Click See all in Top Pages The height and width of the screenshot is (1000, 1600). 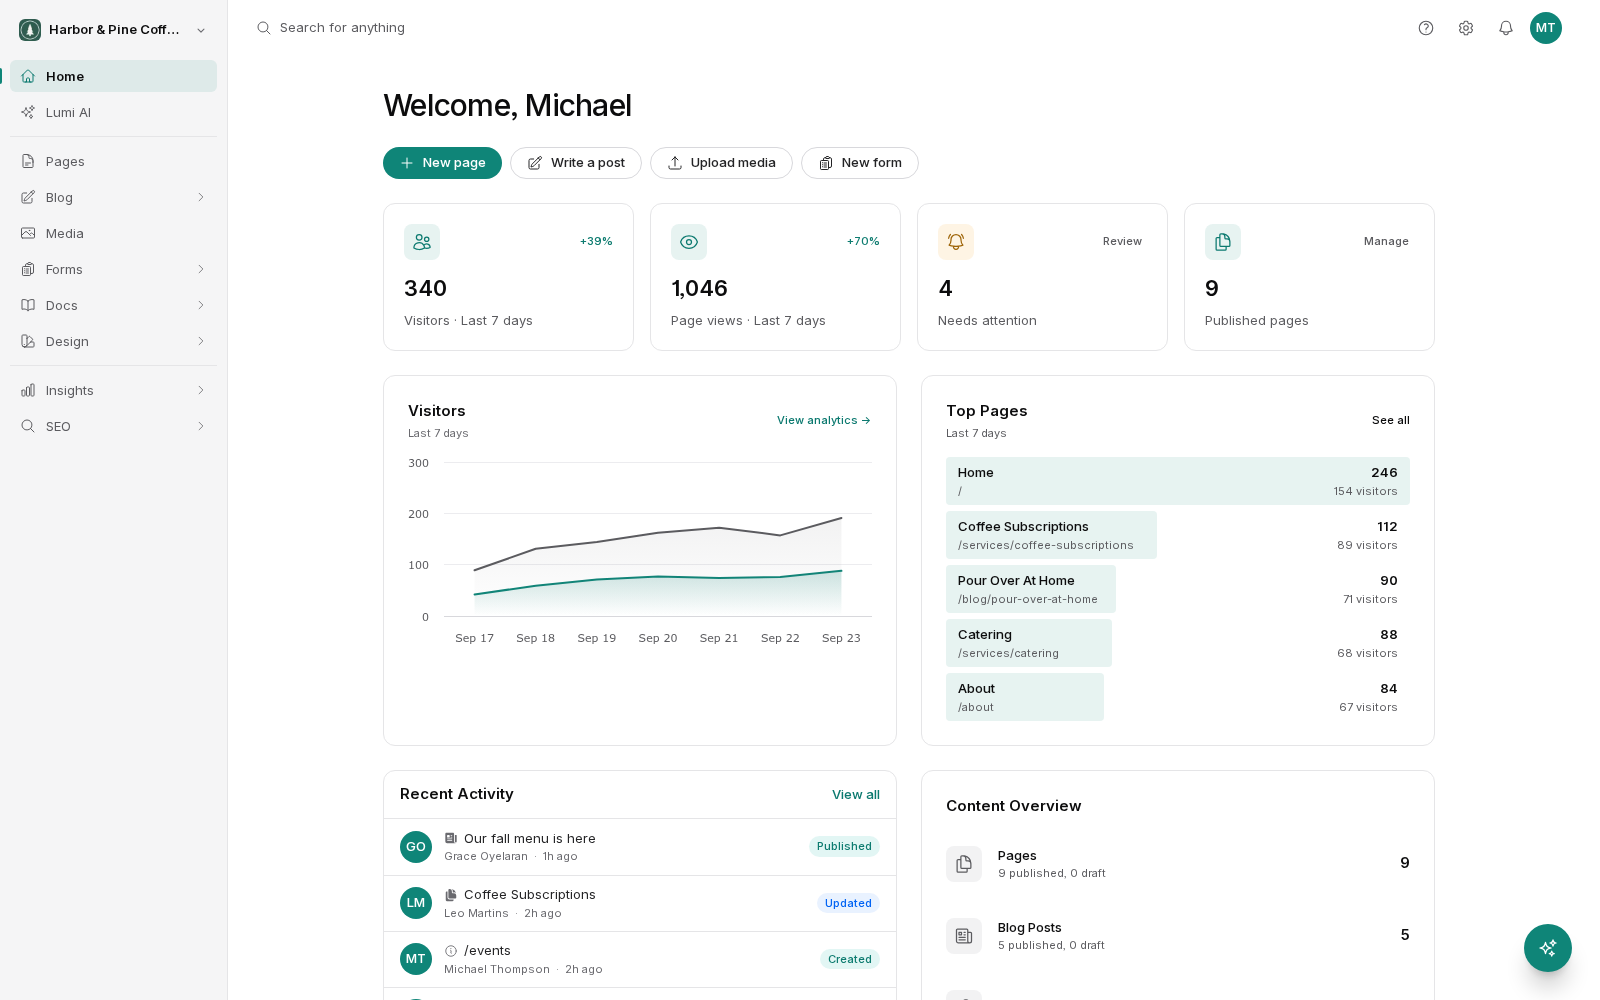pos(1391,420)
